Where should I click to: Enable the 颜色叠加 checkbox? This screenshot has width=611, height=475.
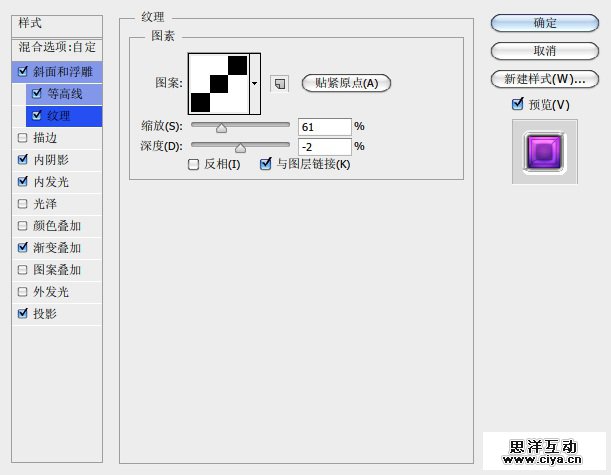tap(23, 226)
